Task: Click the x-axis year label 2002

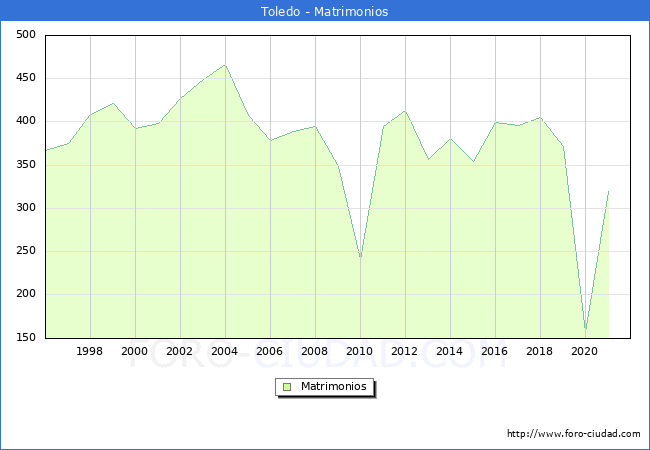Action: coord(179,351)
